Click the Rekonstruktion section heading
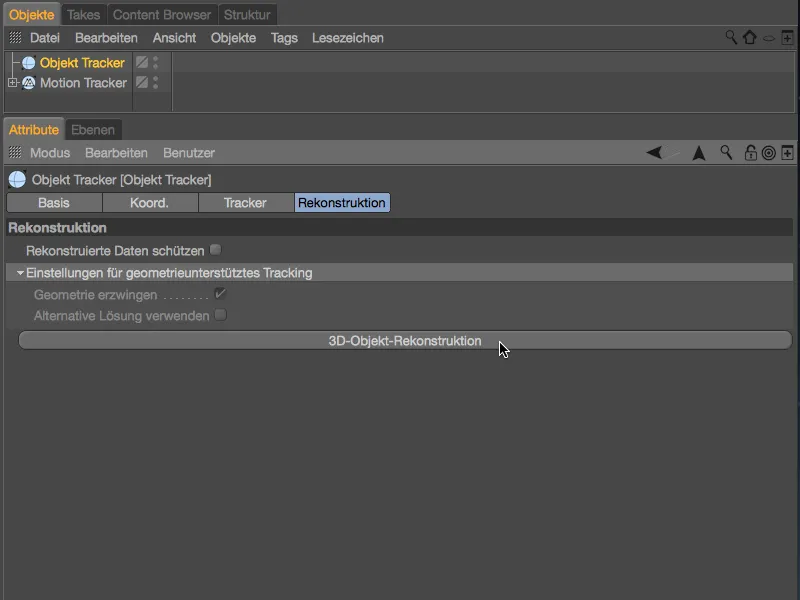 (x=57, y=228)
